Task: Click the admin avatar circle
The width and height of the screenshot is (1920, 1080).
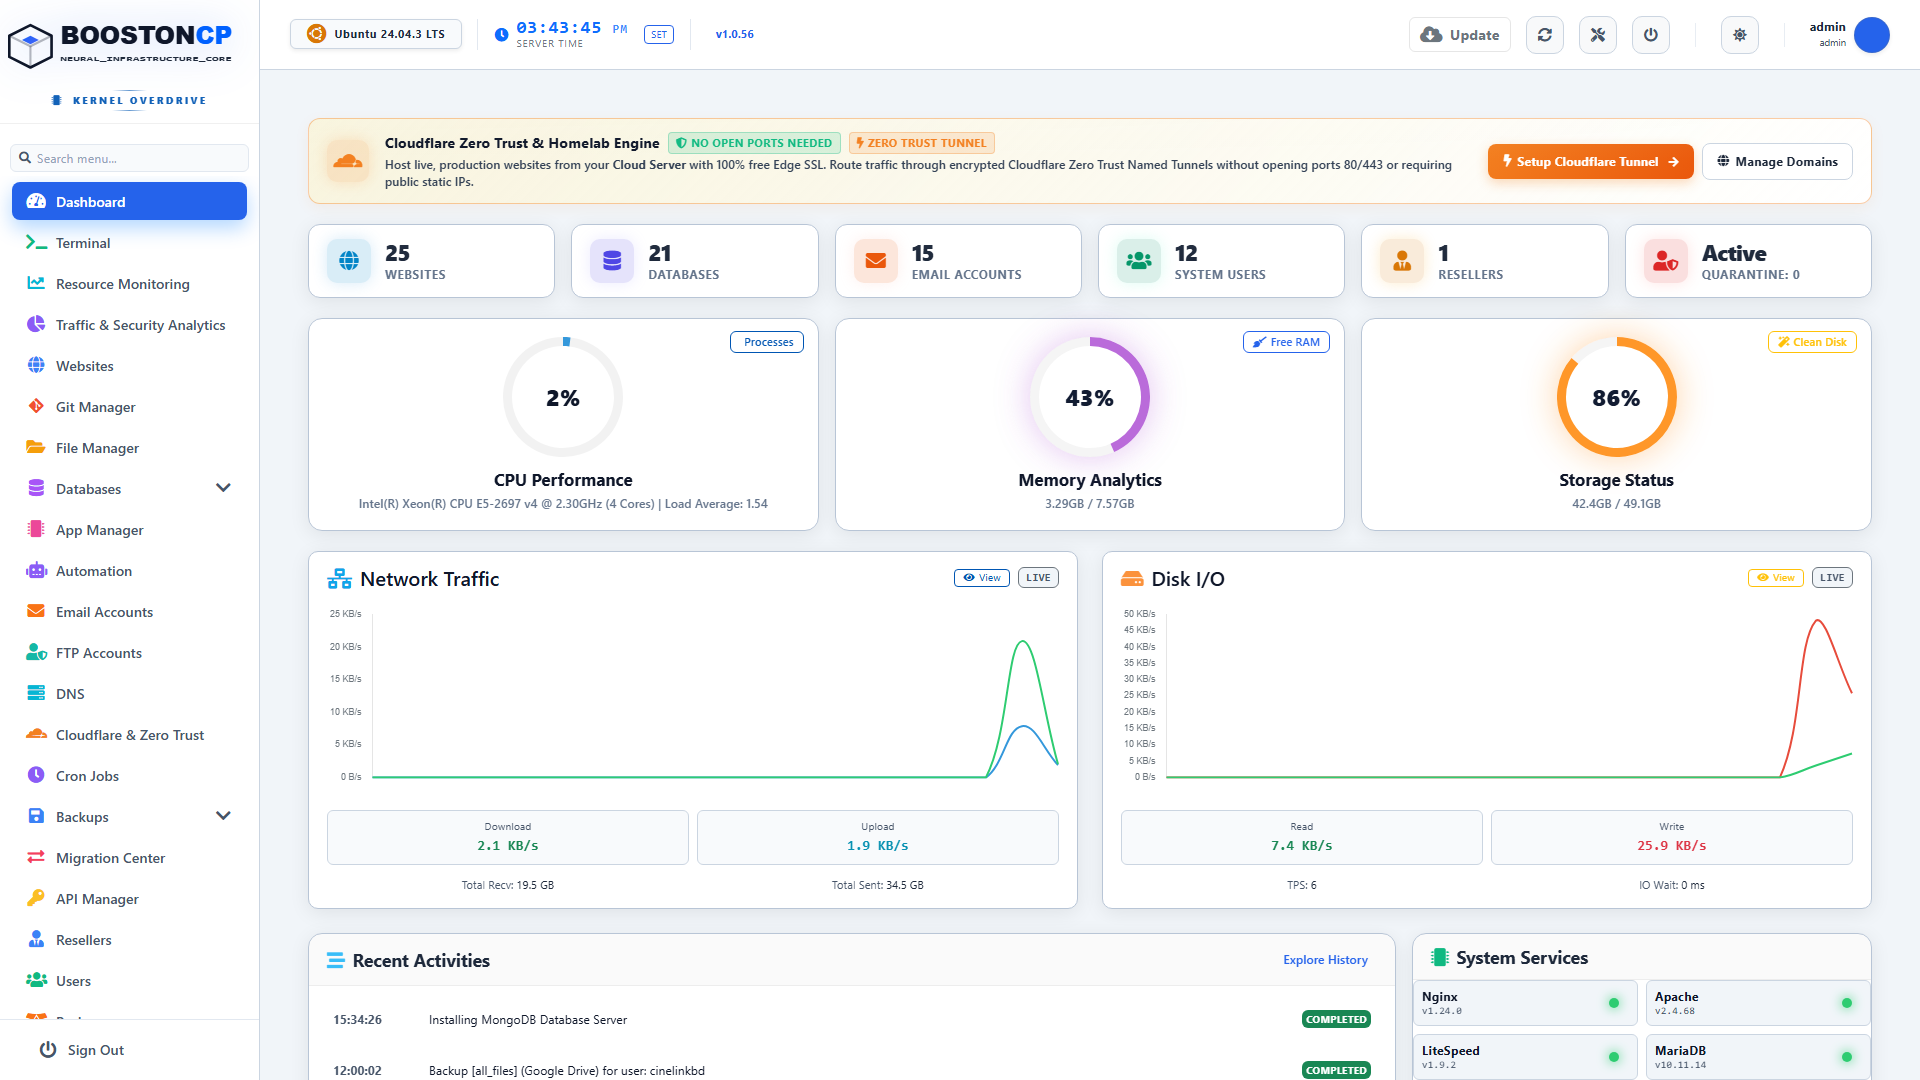Action: point(1872,35)
